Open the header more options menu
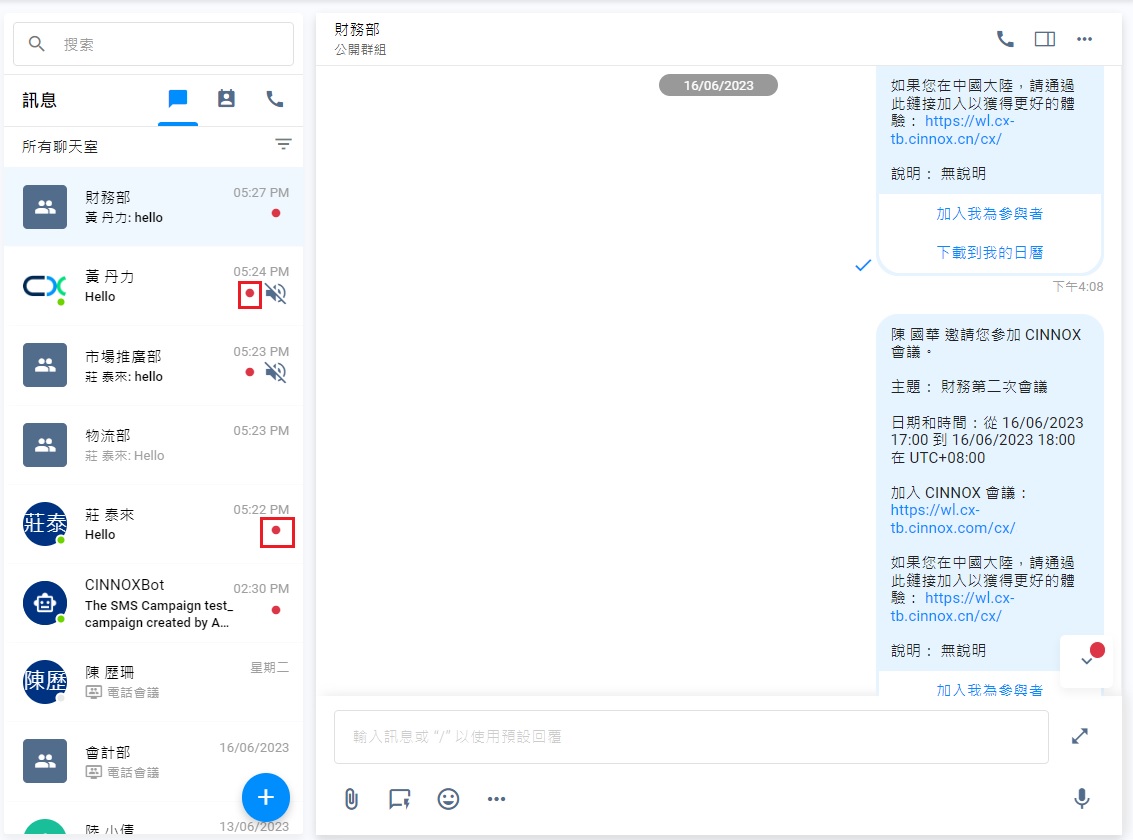 pos(1085,39)
